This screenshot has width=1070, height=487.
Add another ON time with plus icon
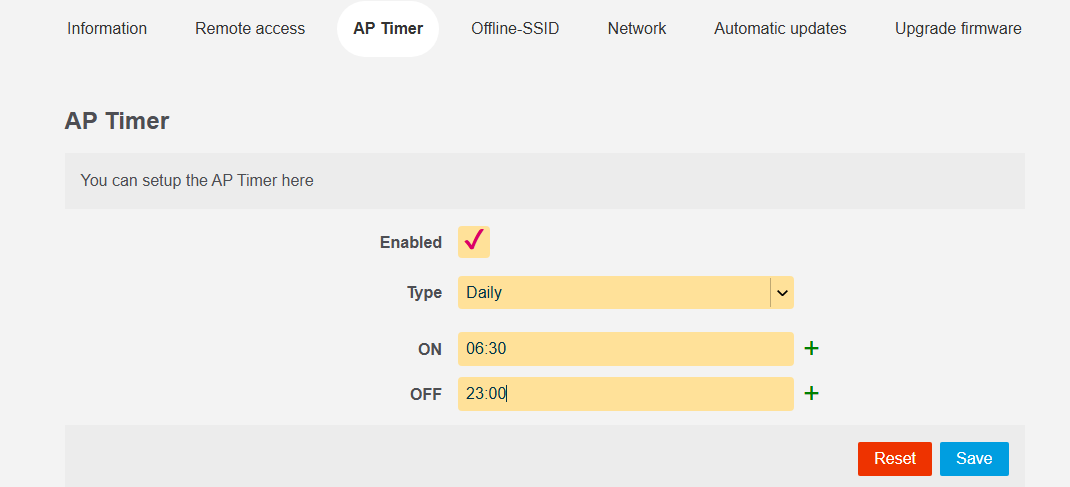[812, 349]
